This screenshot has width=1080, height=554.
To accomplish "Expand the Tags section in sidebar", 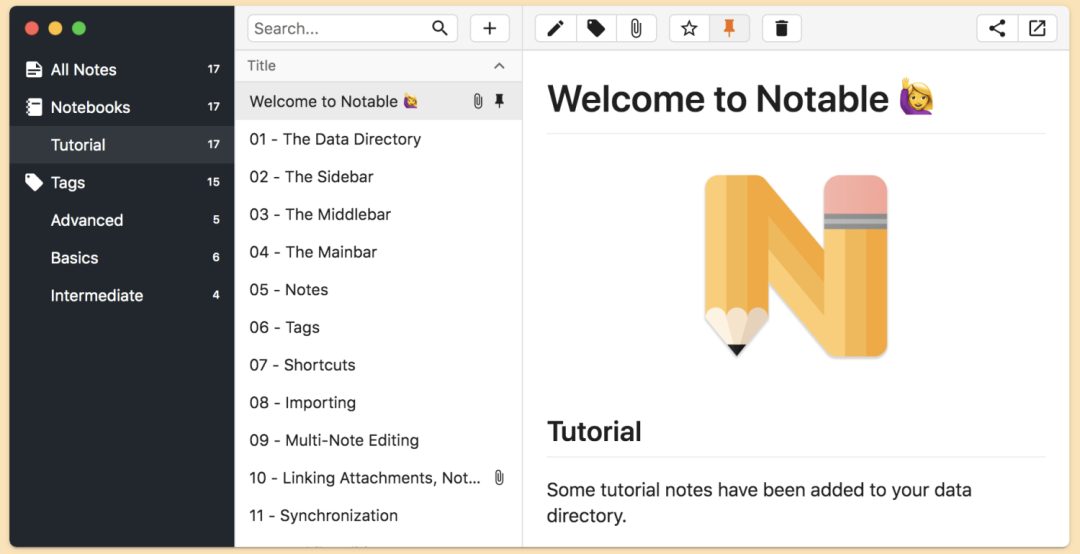I will pyautogui.click(x=68, y=183).
